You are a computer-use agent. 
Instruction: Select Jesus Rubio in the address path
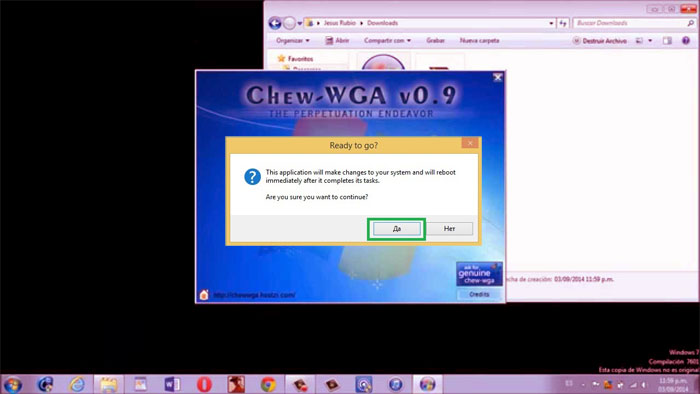click(340, 23)
